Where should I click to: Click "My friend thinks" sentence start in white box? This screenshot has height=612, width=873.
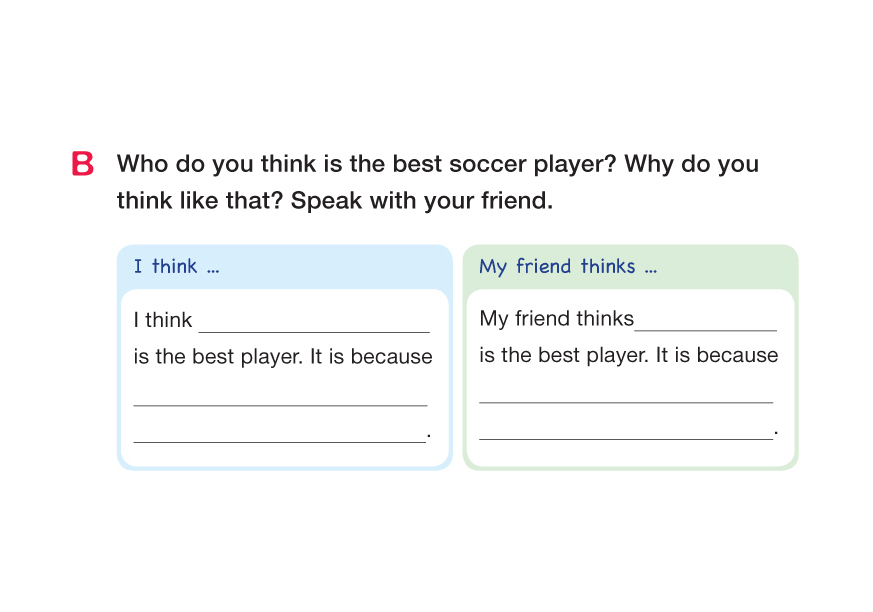pos(556,319)
